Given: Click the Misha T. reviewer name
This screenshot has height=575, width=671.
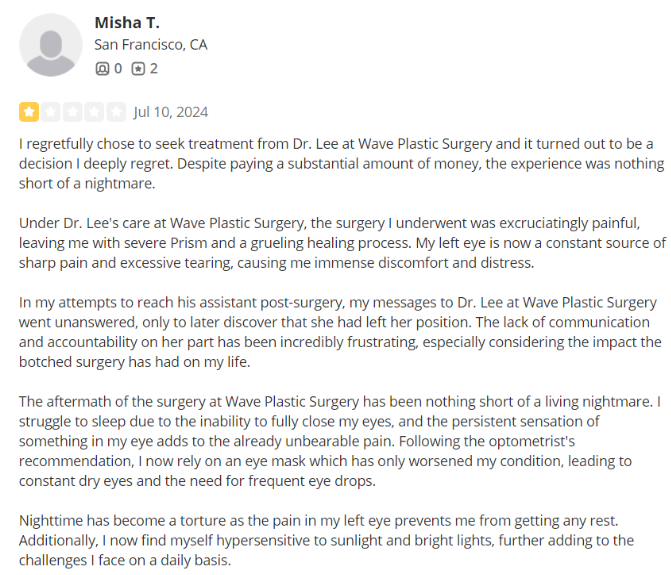Looking at the screenshot, I should [127, 23].
